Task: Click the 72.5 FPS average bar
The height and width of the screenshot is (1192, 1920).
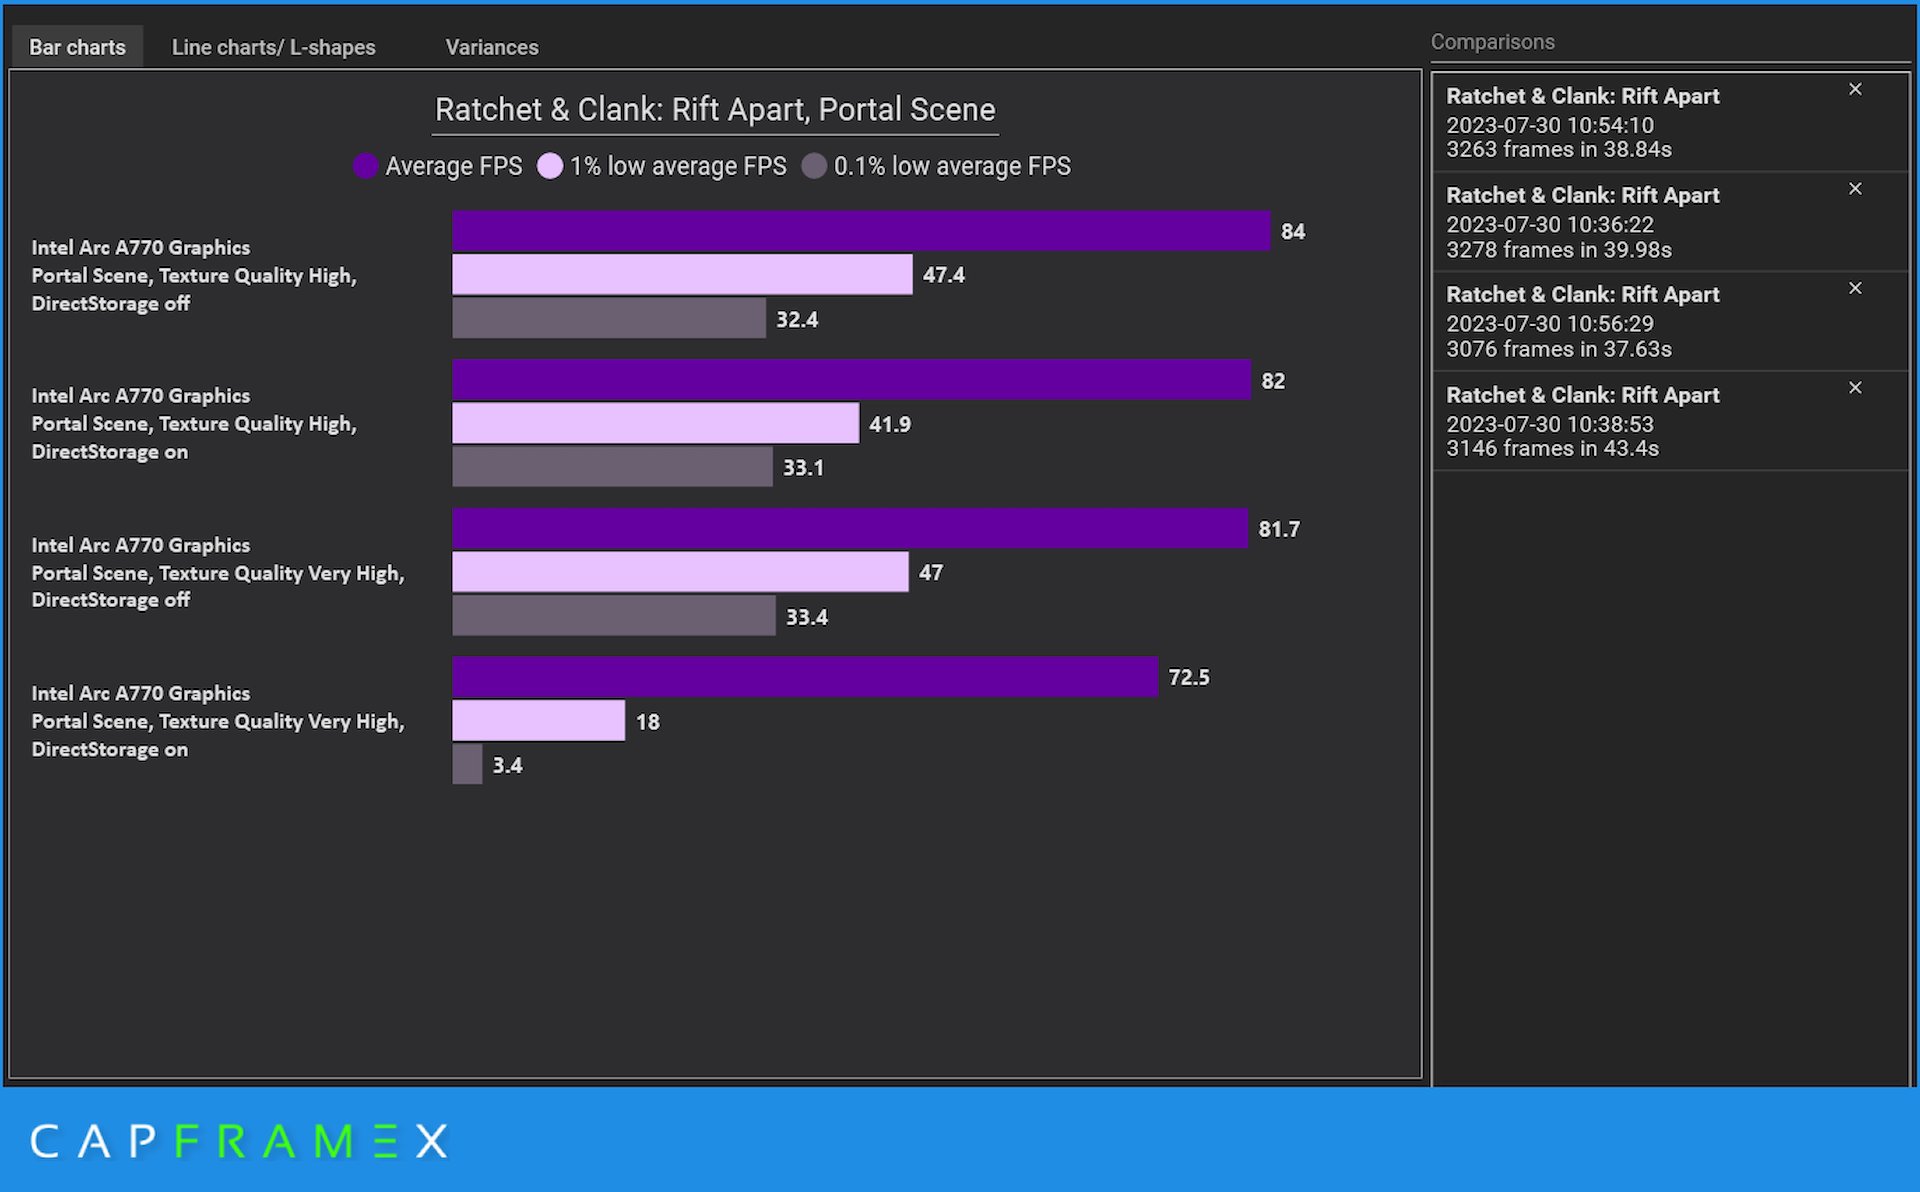Action: 805,677
